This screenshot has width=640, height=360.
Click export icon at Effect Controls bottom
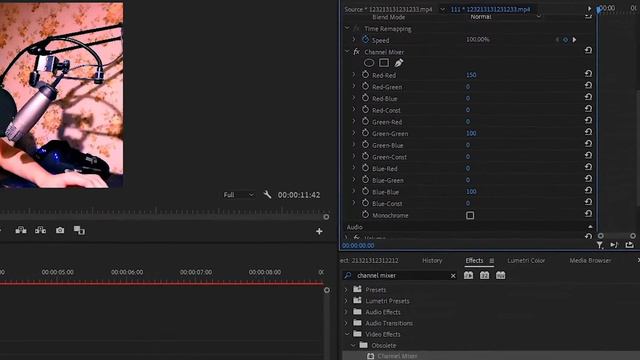click(629, 245)
